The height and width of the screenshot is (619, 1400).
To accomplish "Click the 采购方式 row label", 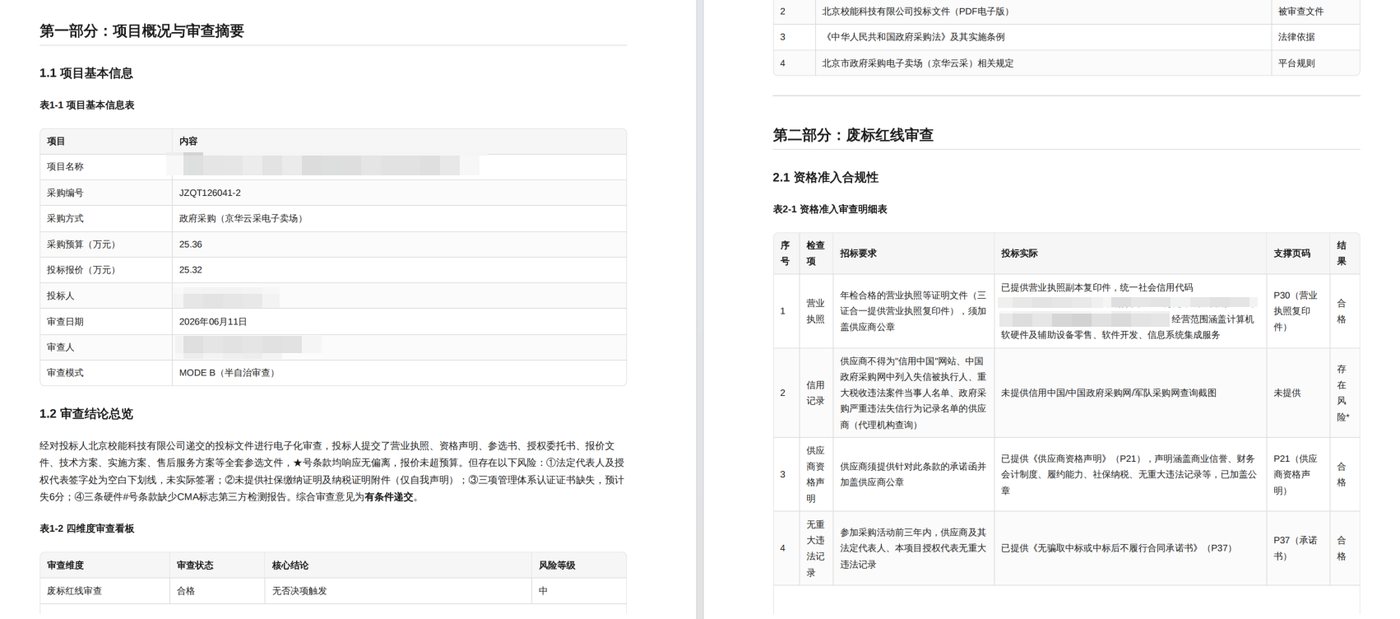I will pos(65,218).
